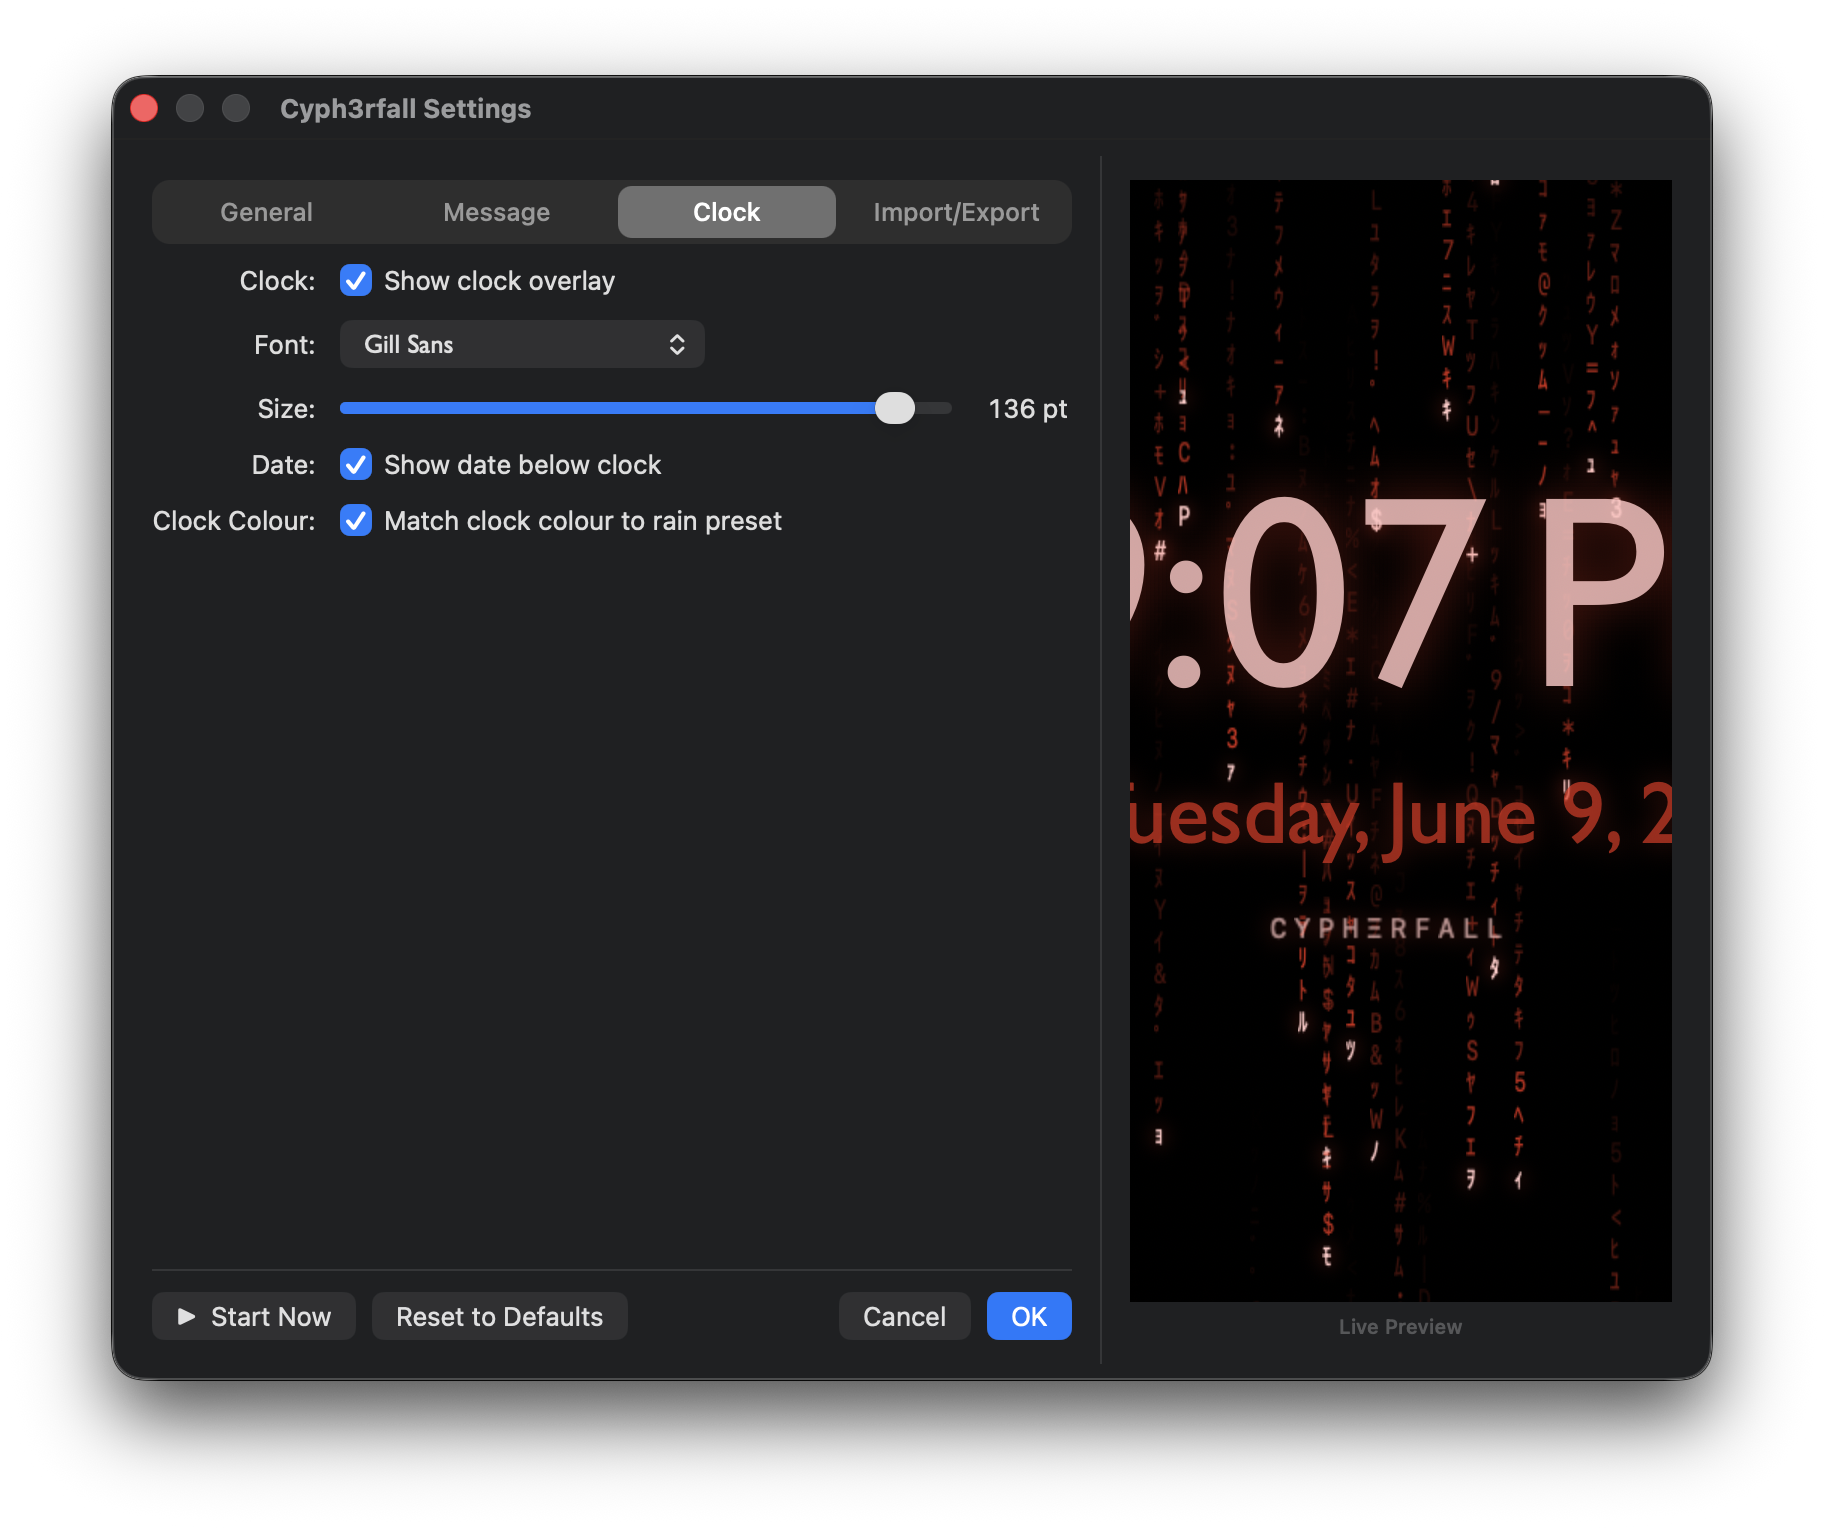Screen dimensions: 1824x1528
Task: Click the Font label
Action: coord(285,345)
